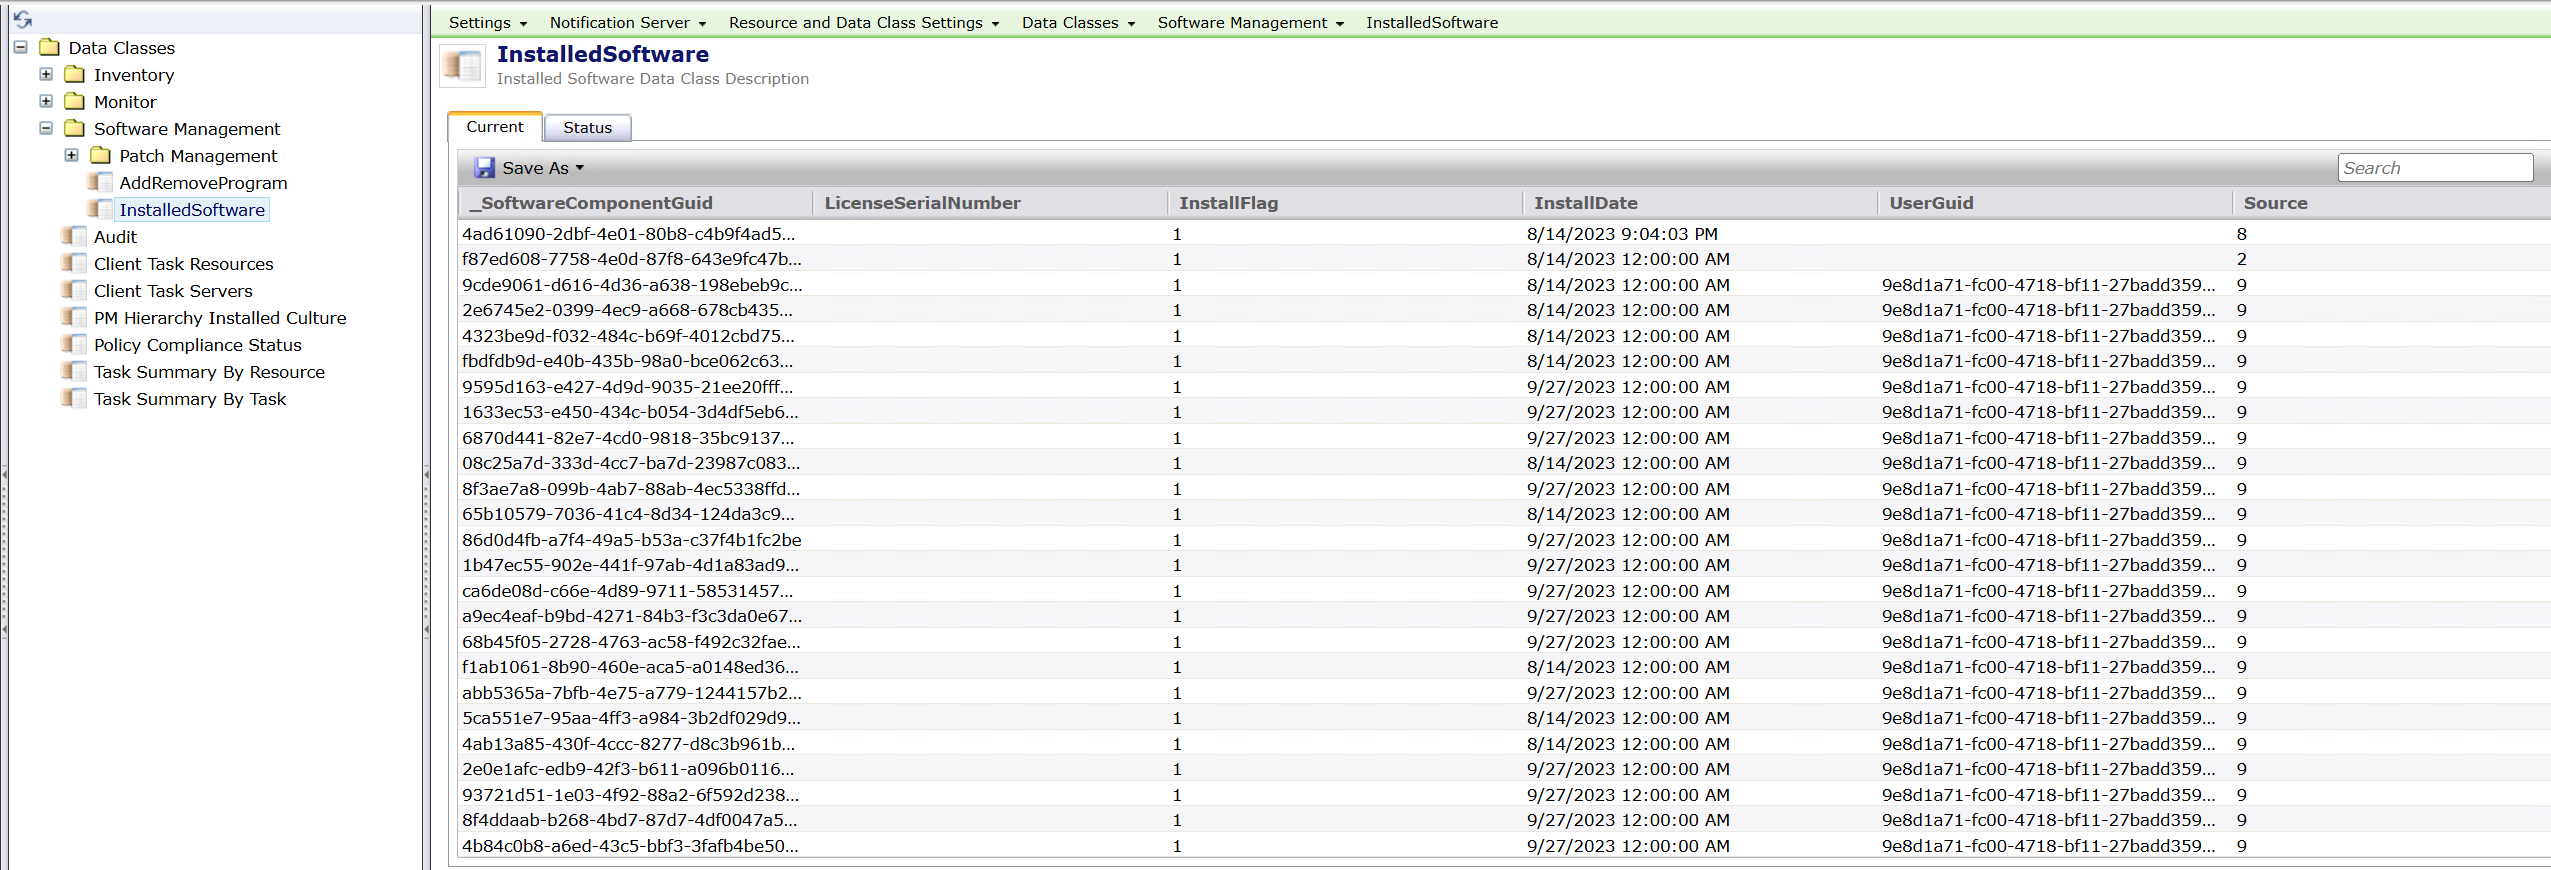Click the Inventory folder icon

pyautogui.click(x=74, y=75)
